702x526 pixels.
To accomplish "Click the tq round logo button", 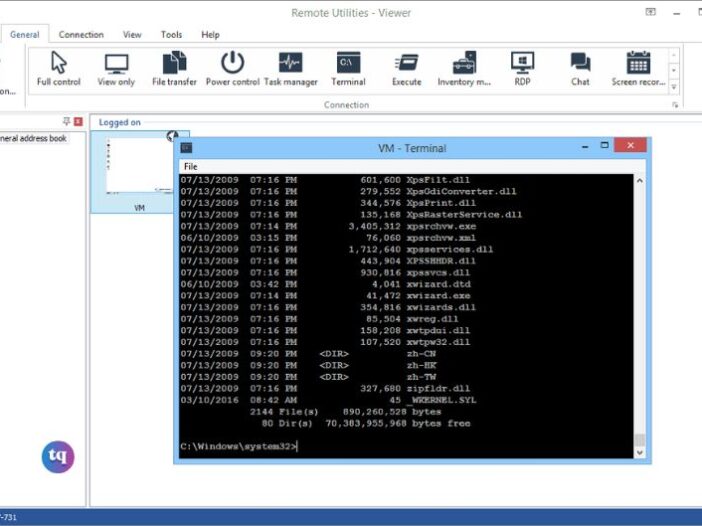I will coord(58,457).
